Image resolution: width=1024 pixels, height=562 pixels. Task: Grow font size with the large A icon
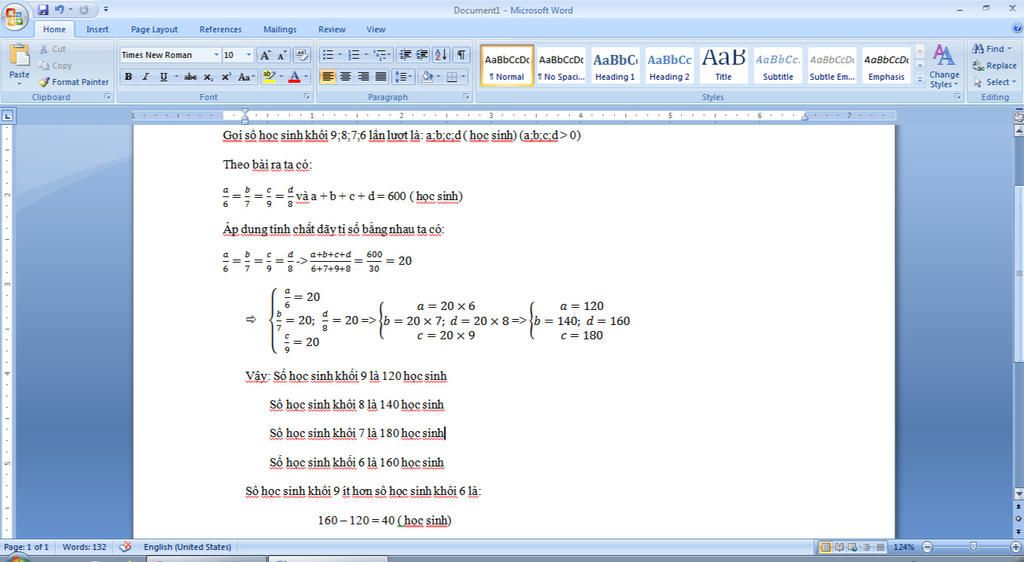[x=265, y=55]
